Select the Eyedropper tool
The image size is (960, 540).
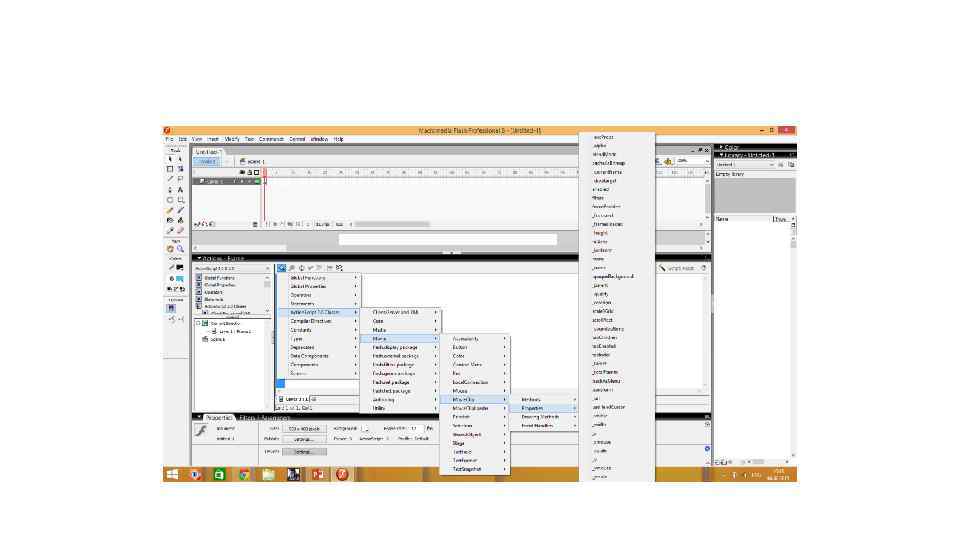pyautogui.click(x=170, y=230)
